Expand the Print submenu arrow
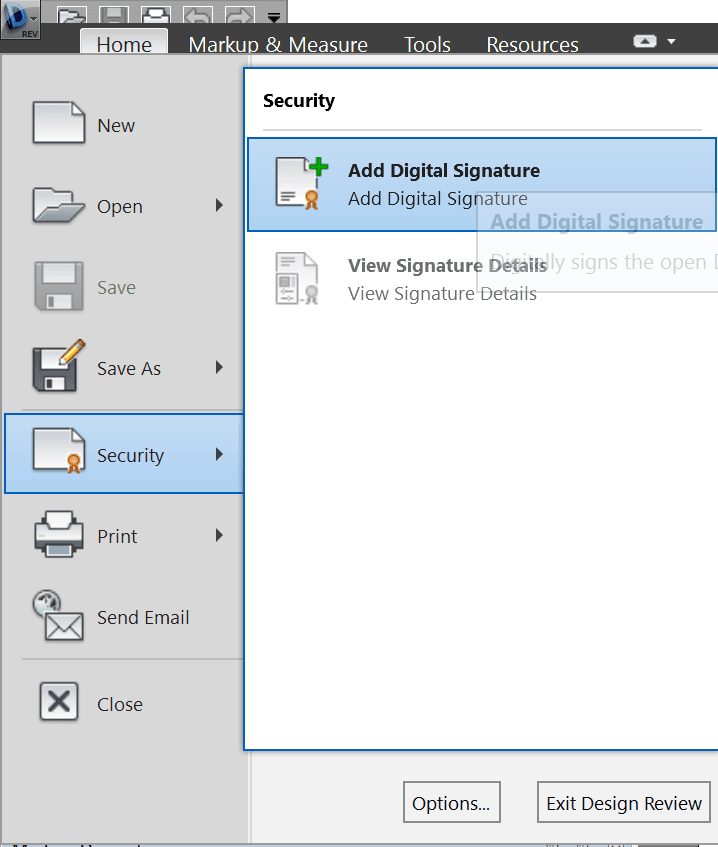 click(219, 536)
